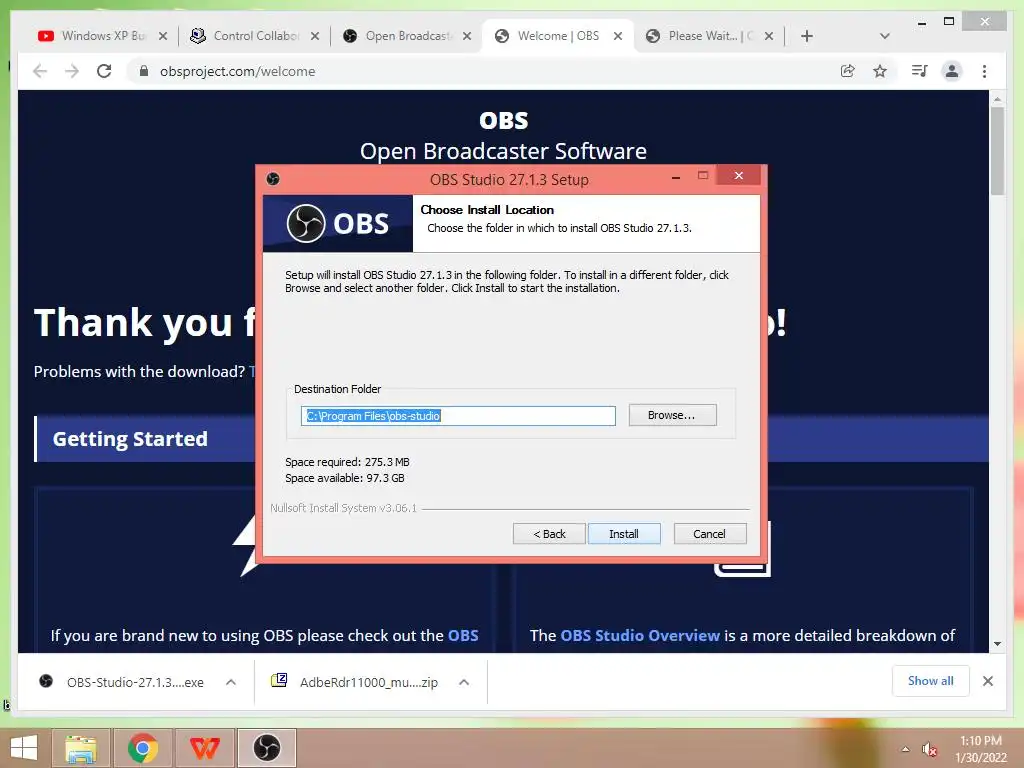Follow the OBS link in the left card

tap(463, 635)
